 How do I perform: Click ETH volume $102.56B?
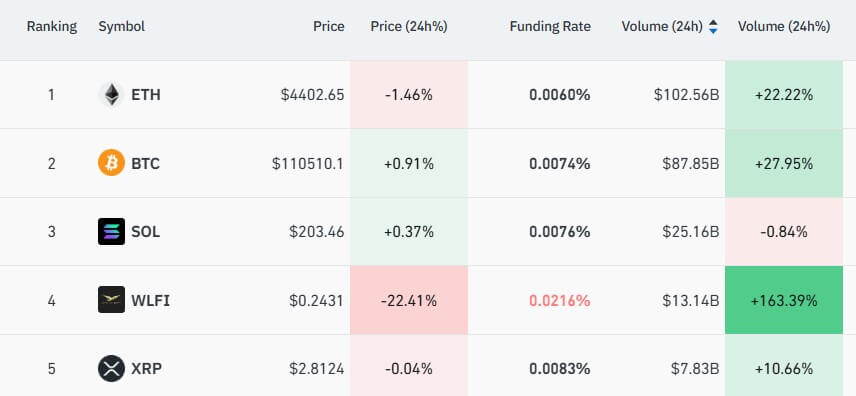687,95
